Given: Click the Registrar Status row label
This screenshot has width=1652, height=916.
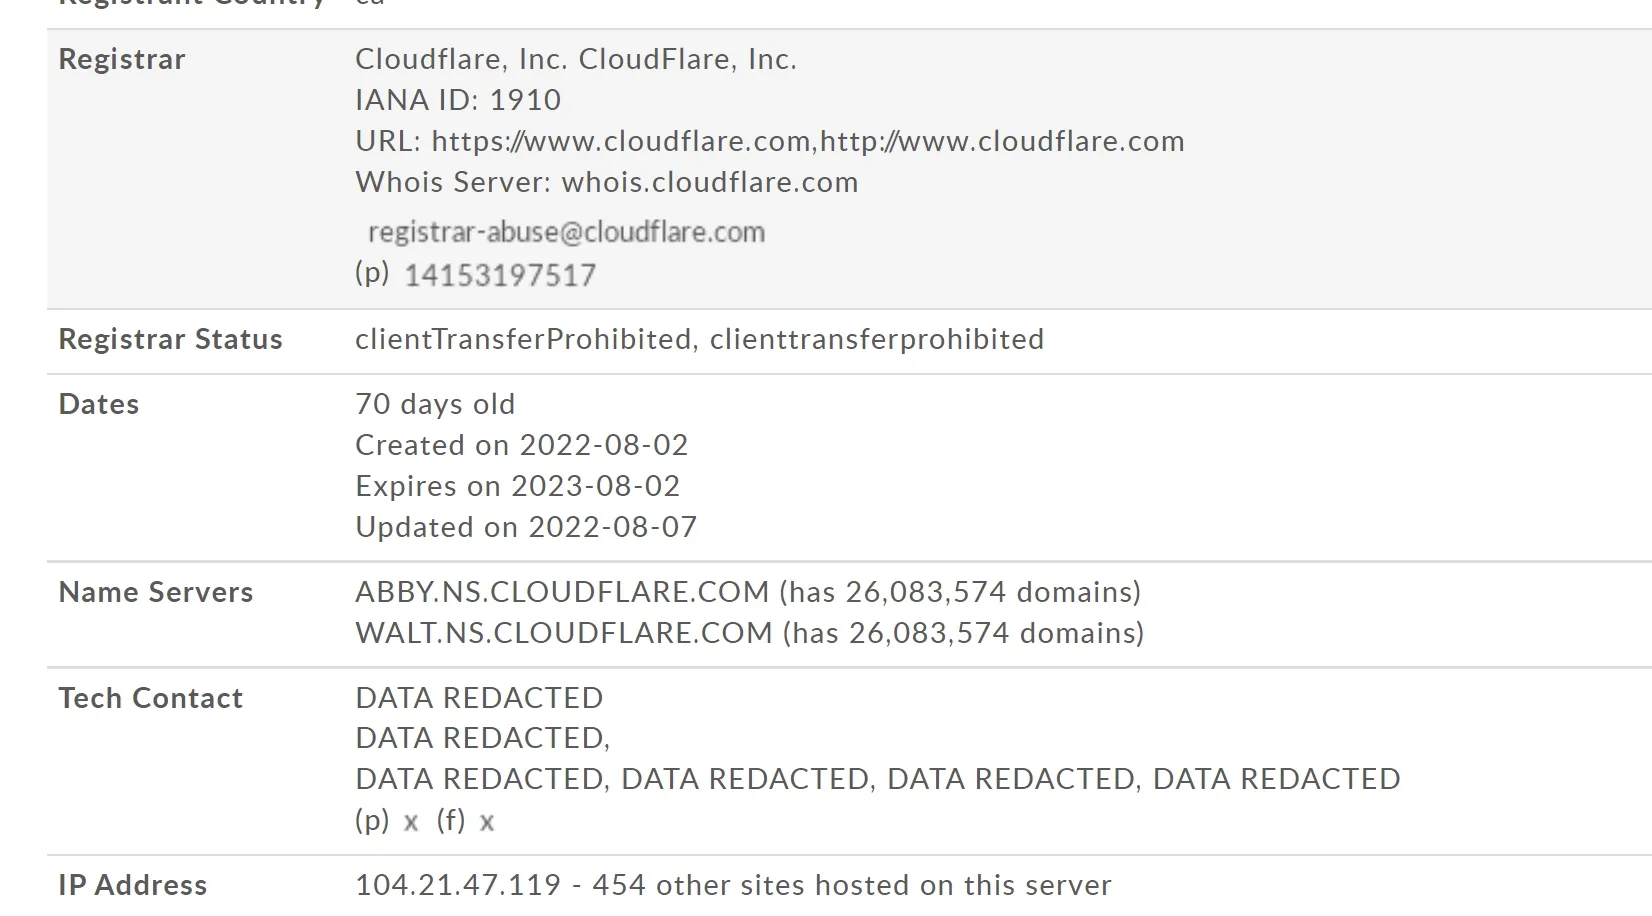Looking at the screenshot, I should point(171,339).
